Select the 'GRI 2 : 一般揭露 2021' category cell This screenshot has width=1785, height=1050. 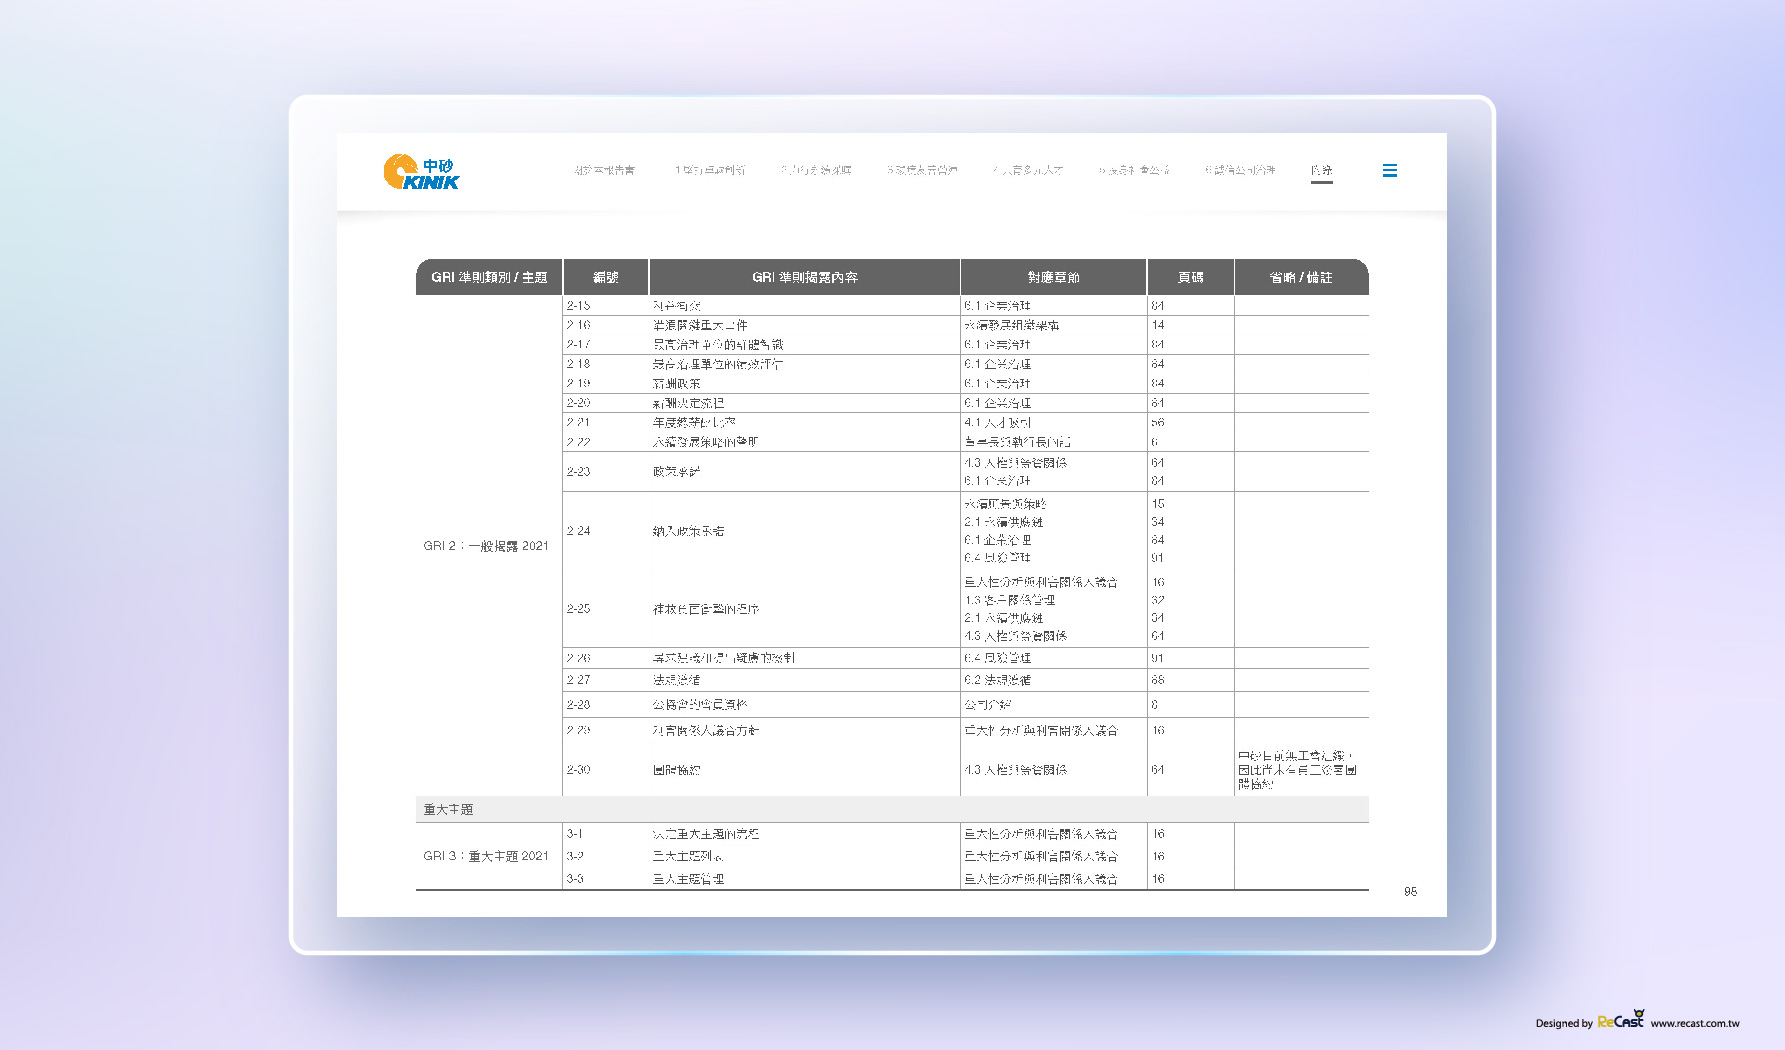(486, 546)
